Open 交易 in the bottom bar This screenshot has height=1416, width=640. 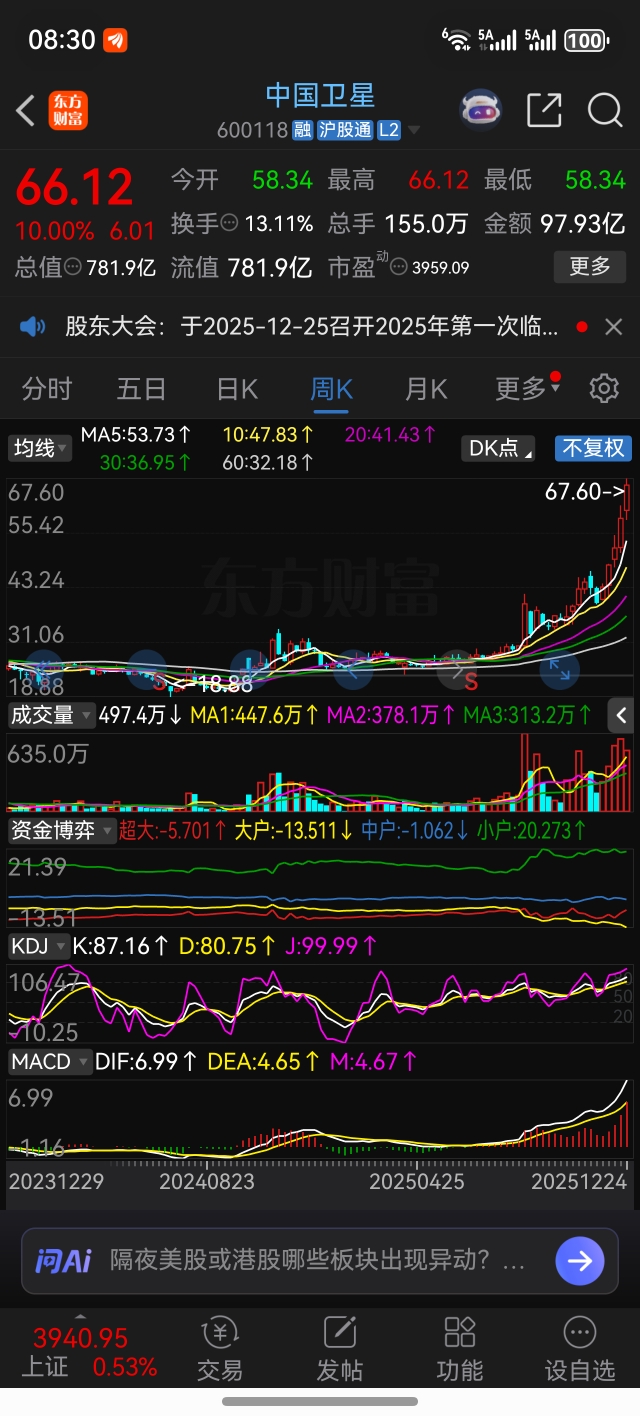[219, 1349]
